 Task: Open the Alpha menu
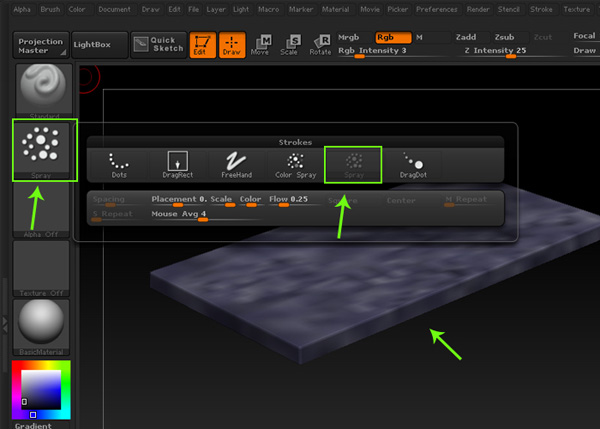click(22, 10)
